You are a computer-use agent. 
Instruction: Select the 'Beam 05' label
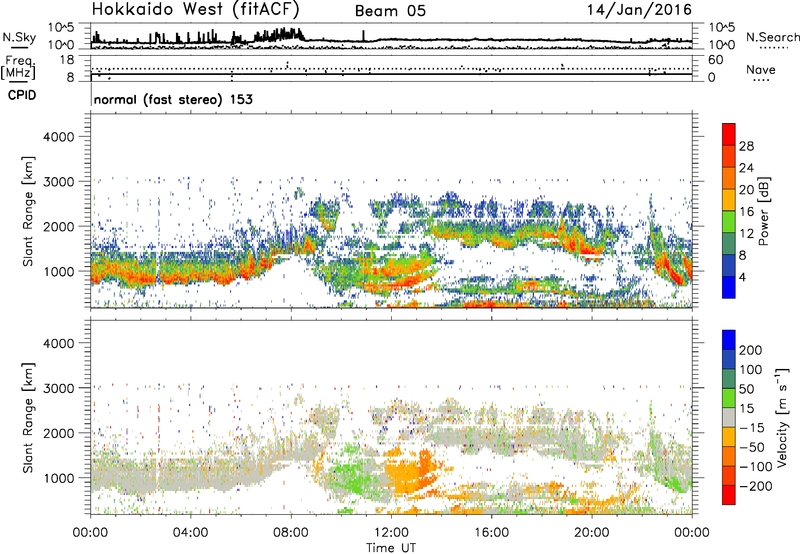[x=390, y=11]
